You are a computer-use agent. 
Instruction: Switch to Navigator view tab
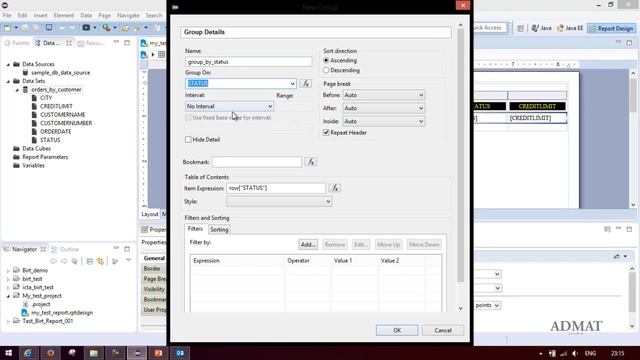click(24, 249)
